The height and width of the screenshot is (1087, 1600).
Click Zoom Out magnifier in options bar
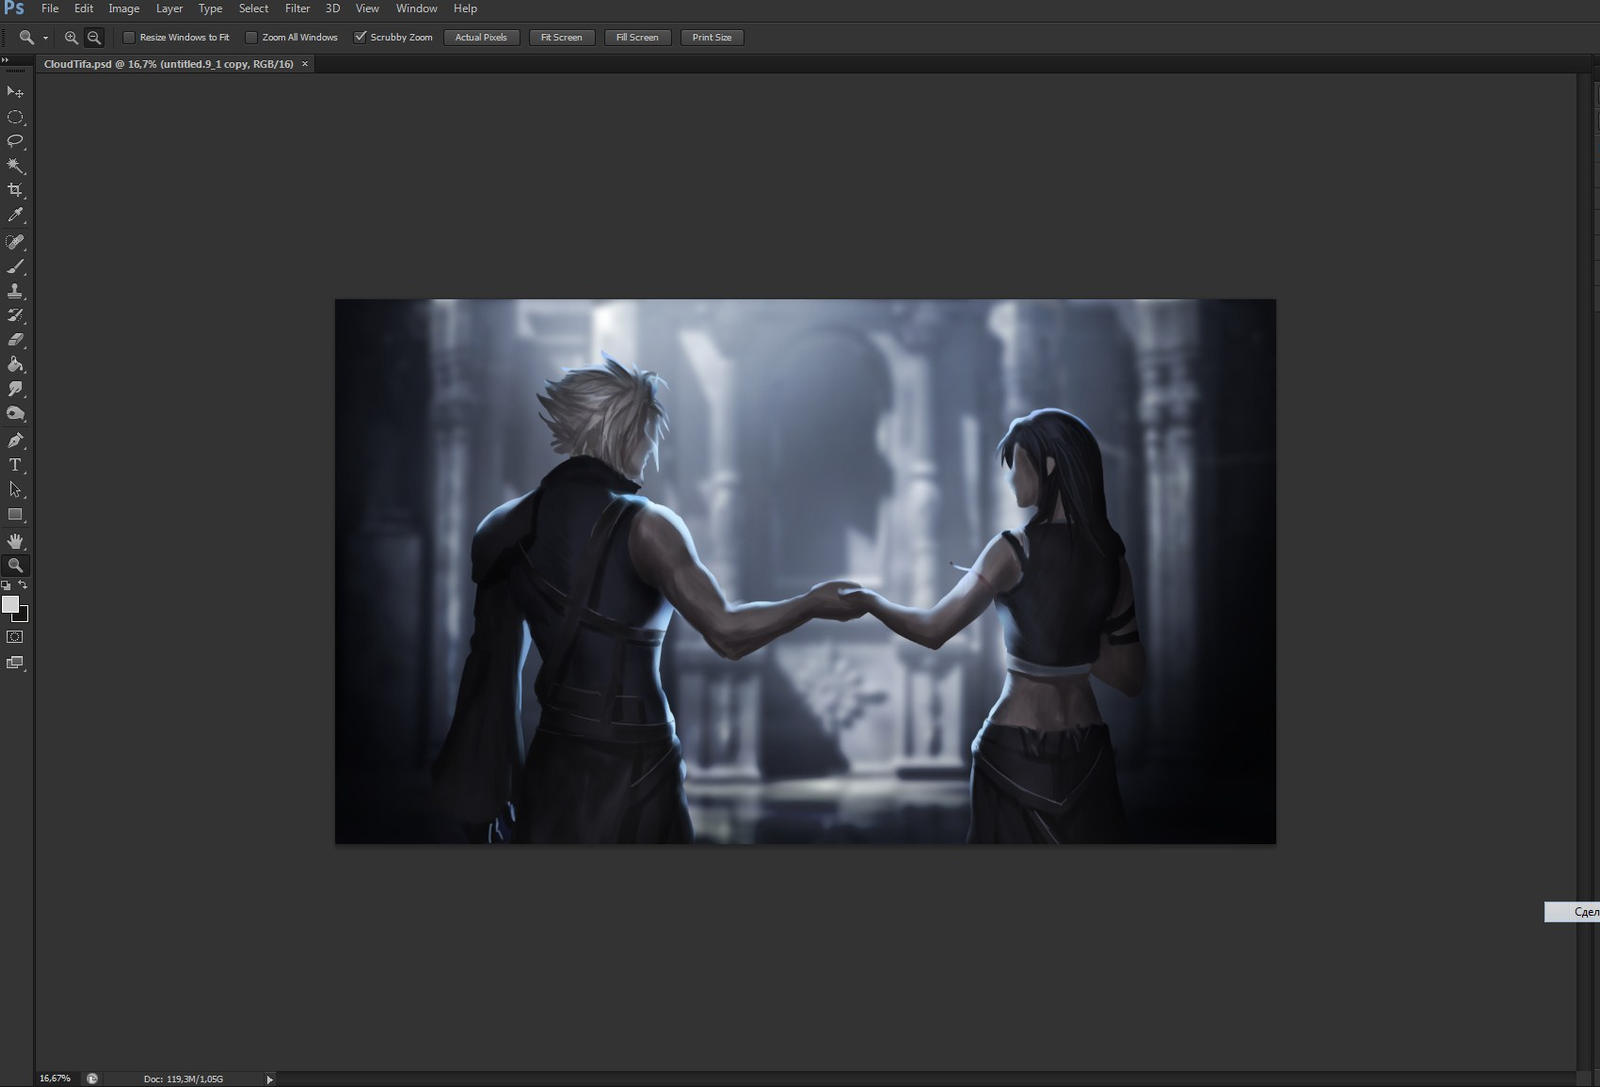(94, 37)
